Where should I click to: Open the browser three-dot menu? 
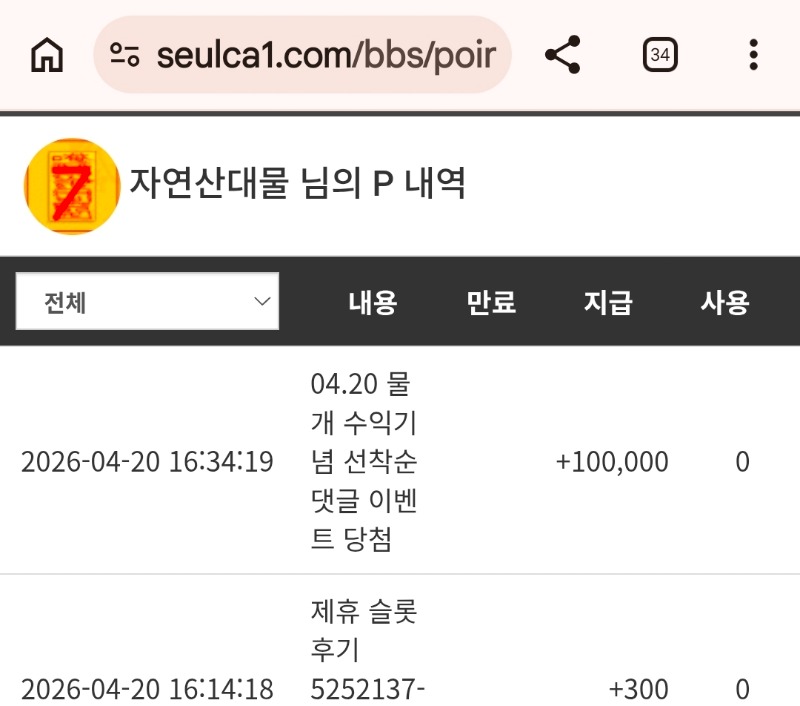pos(754,55)
